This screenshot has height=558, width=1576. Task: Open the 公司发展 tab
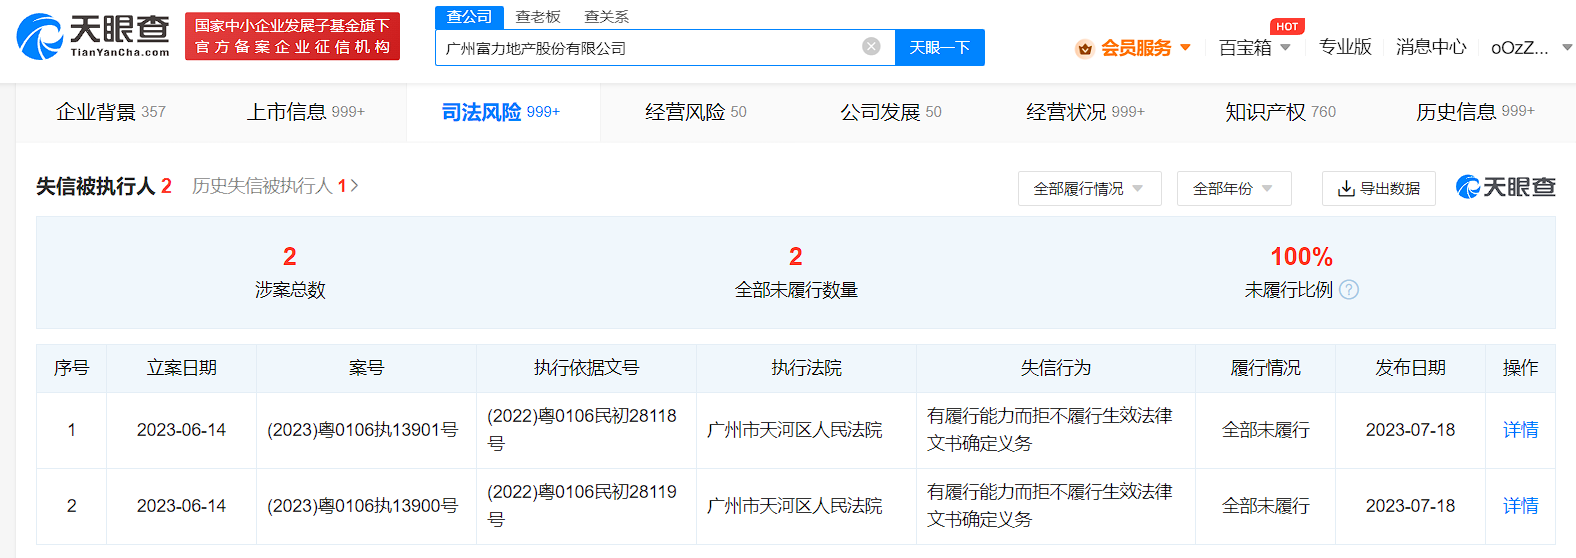[891, 112]
